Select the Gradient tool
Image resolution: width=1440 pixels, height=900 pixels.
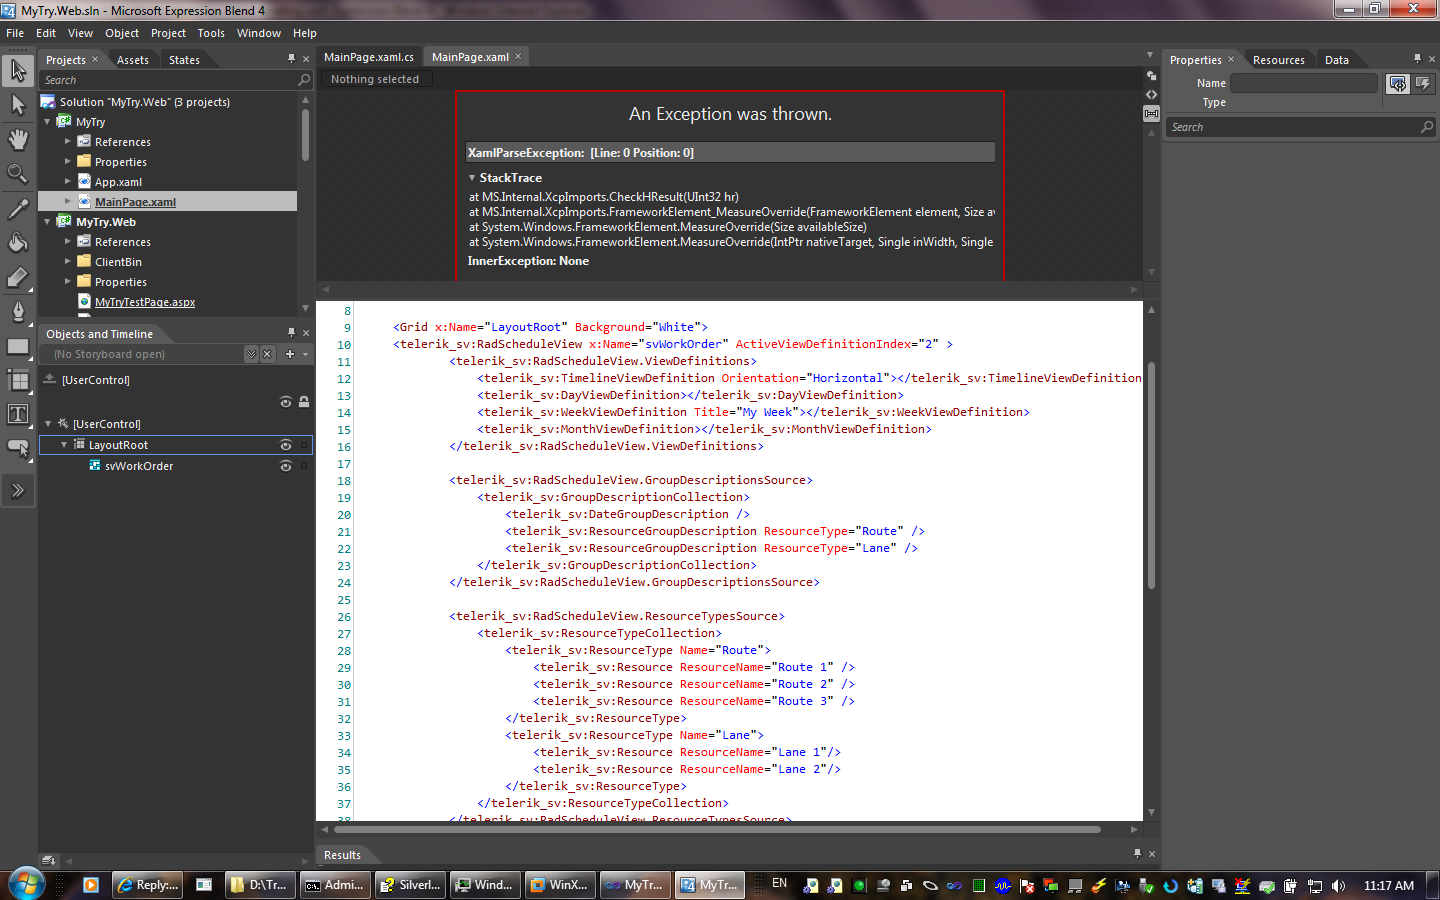pyautogui.click(x=18, y=277)
